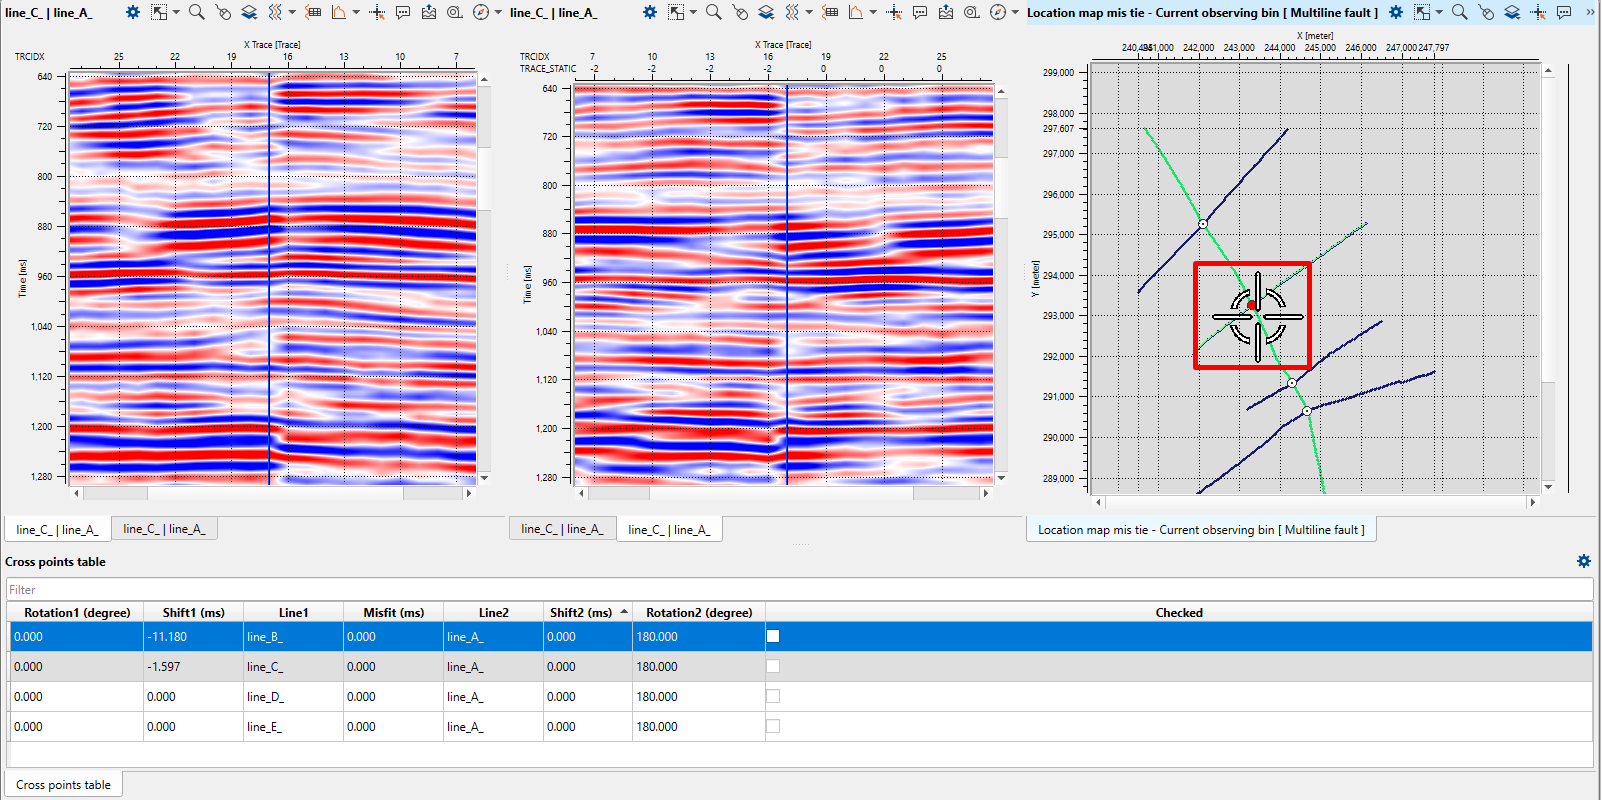Click the crosshair pick tool in the location map toolbar
This screenshot has height=800, width=1602.
[1539, 12]
